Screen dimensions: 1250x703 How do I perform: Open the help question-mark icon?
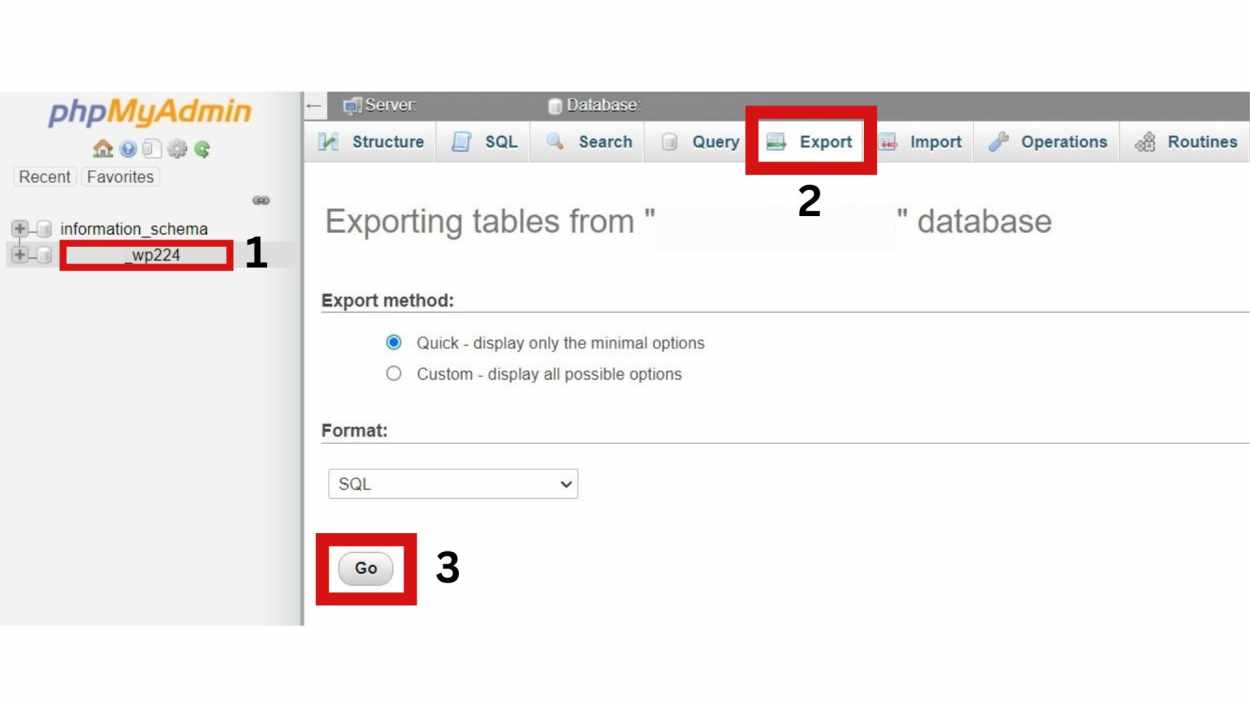click(x=128, y=149)
